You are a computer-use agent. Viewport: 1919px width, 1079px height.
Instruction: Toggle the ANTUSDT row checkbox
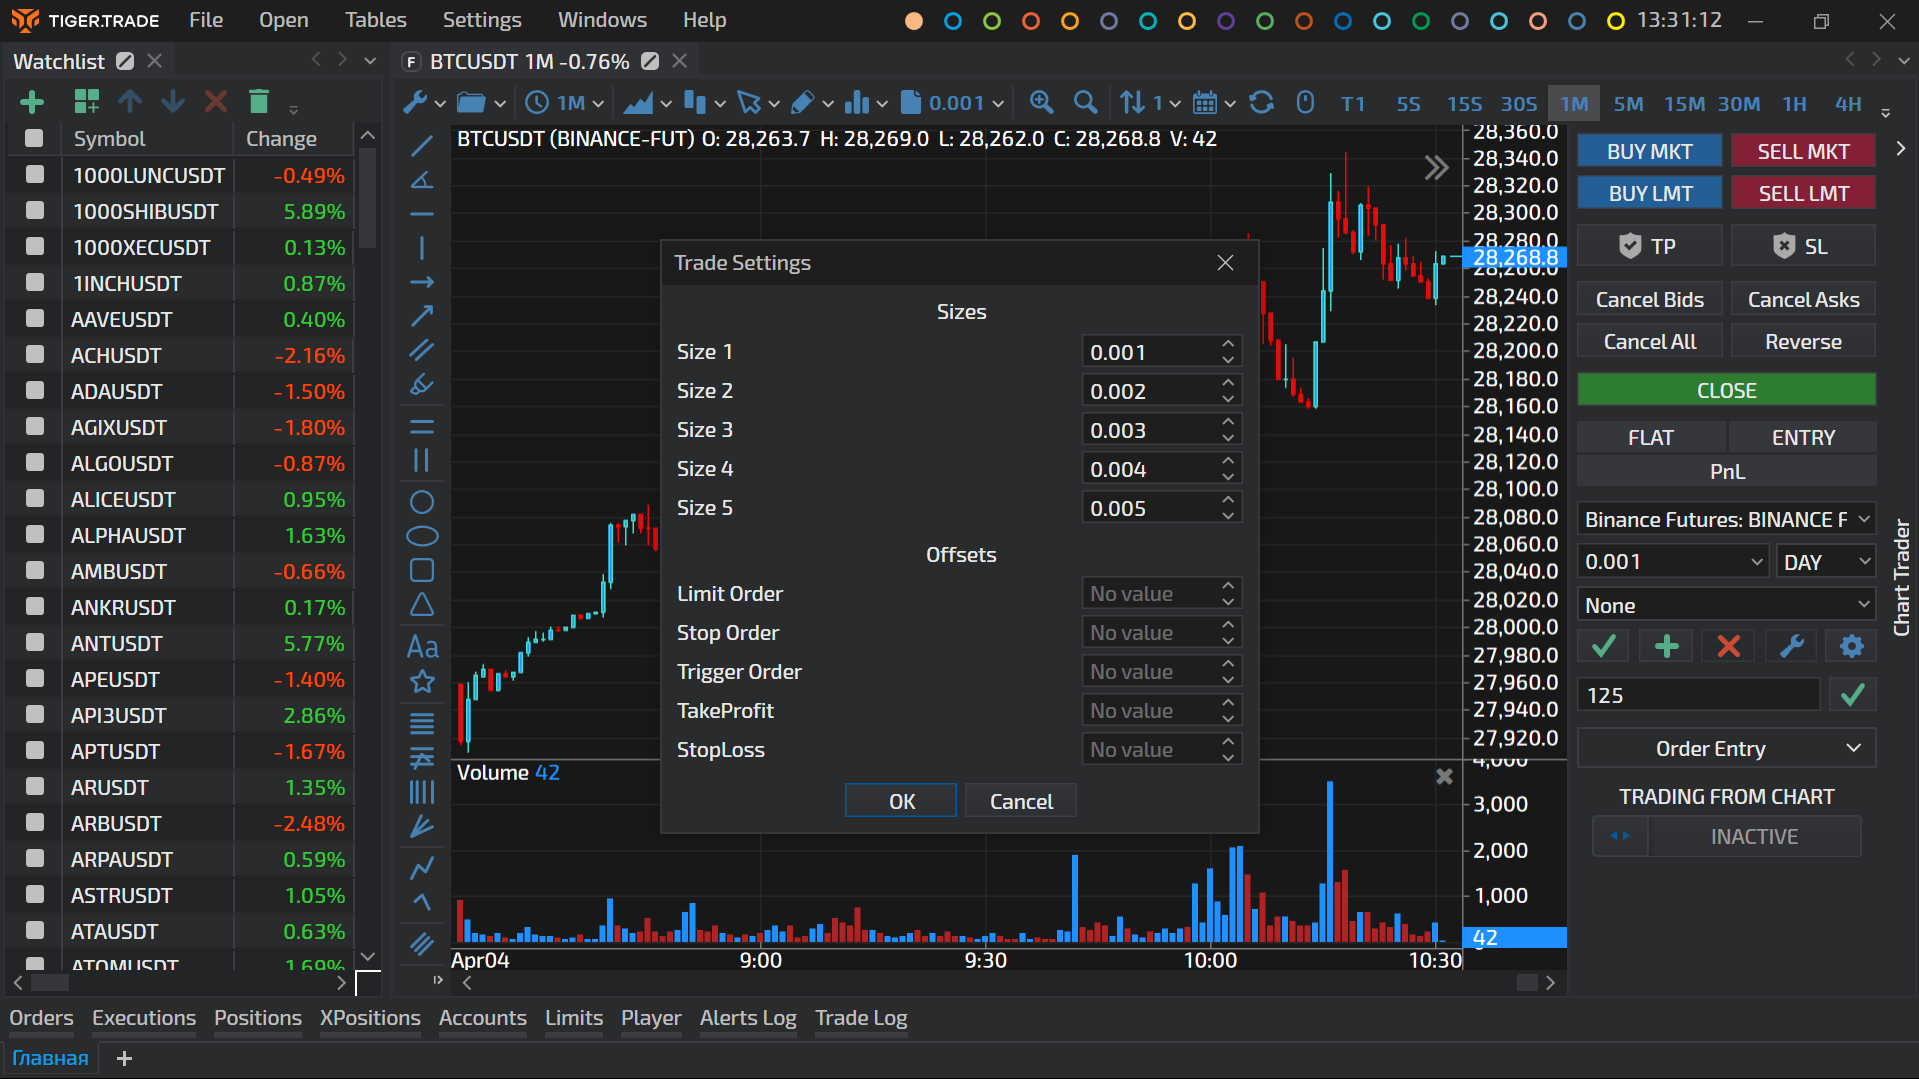[35, 643]
